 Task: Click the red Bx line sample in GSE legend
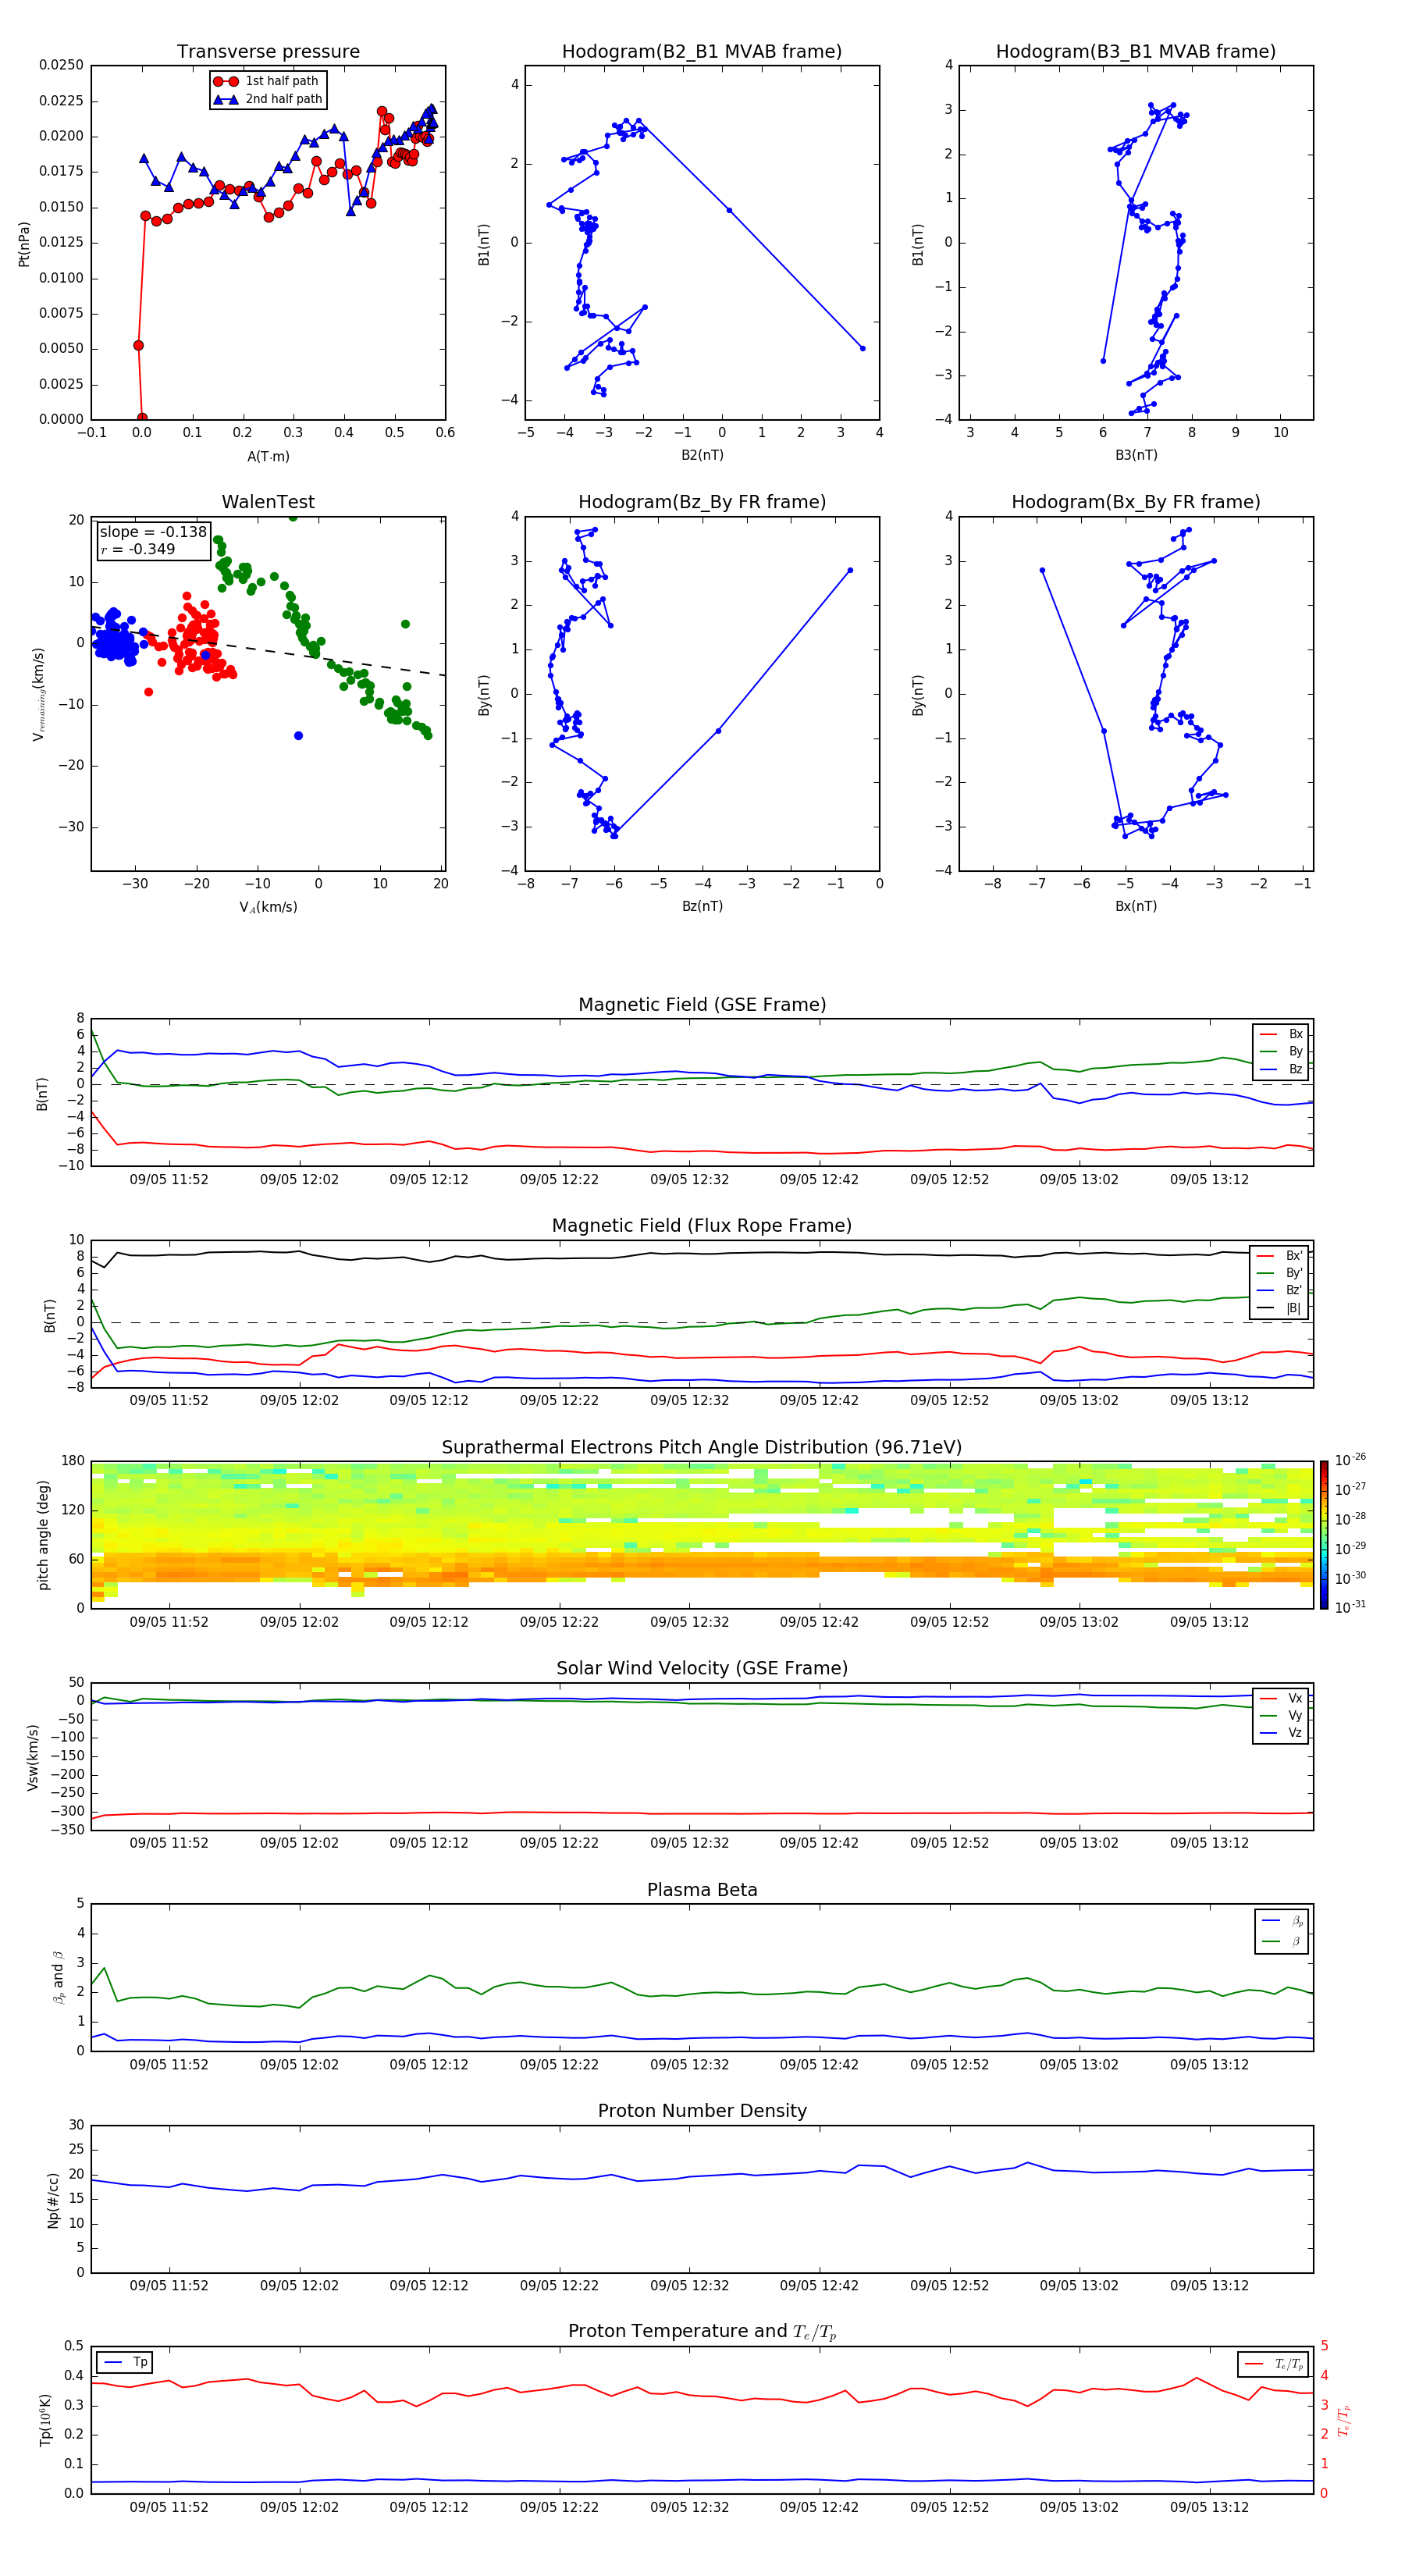click(x=1268, y=1034)
